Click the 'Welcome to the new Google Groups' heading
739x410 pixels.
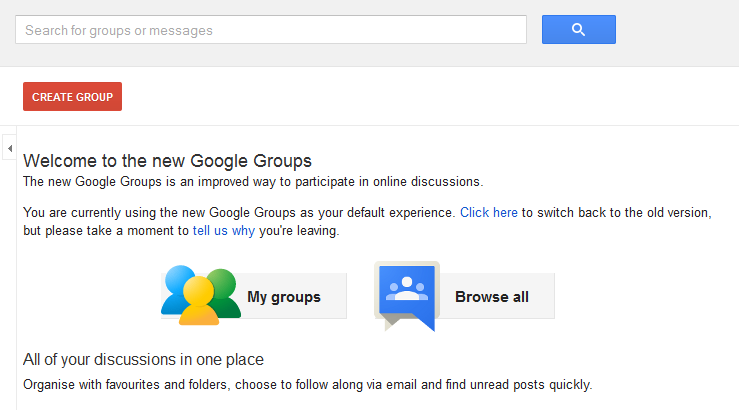tap(167, 160)
